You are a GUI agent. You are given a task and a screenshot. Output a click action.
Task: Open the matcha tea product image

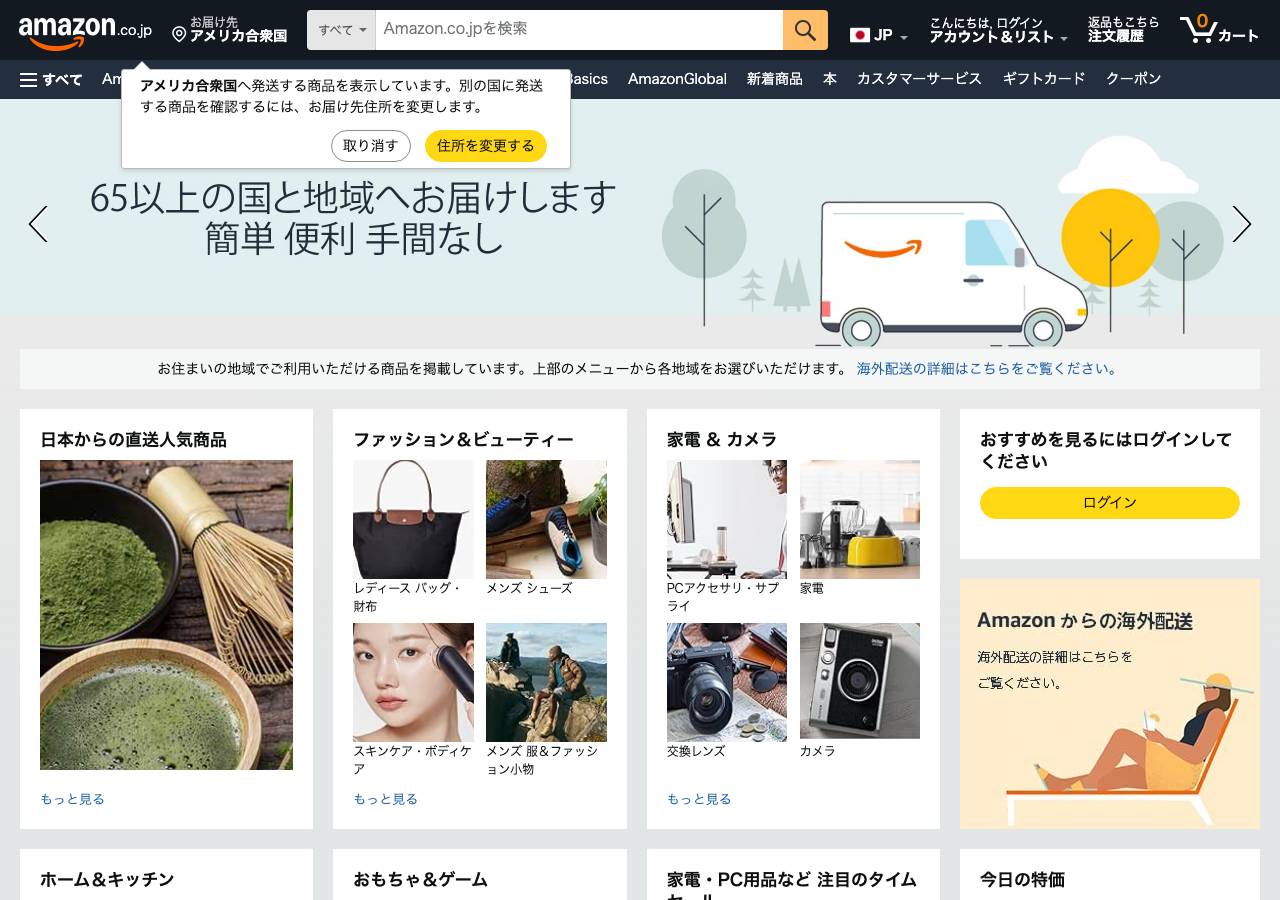(x=166, y=615)
